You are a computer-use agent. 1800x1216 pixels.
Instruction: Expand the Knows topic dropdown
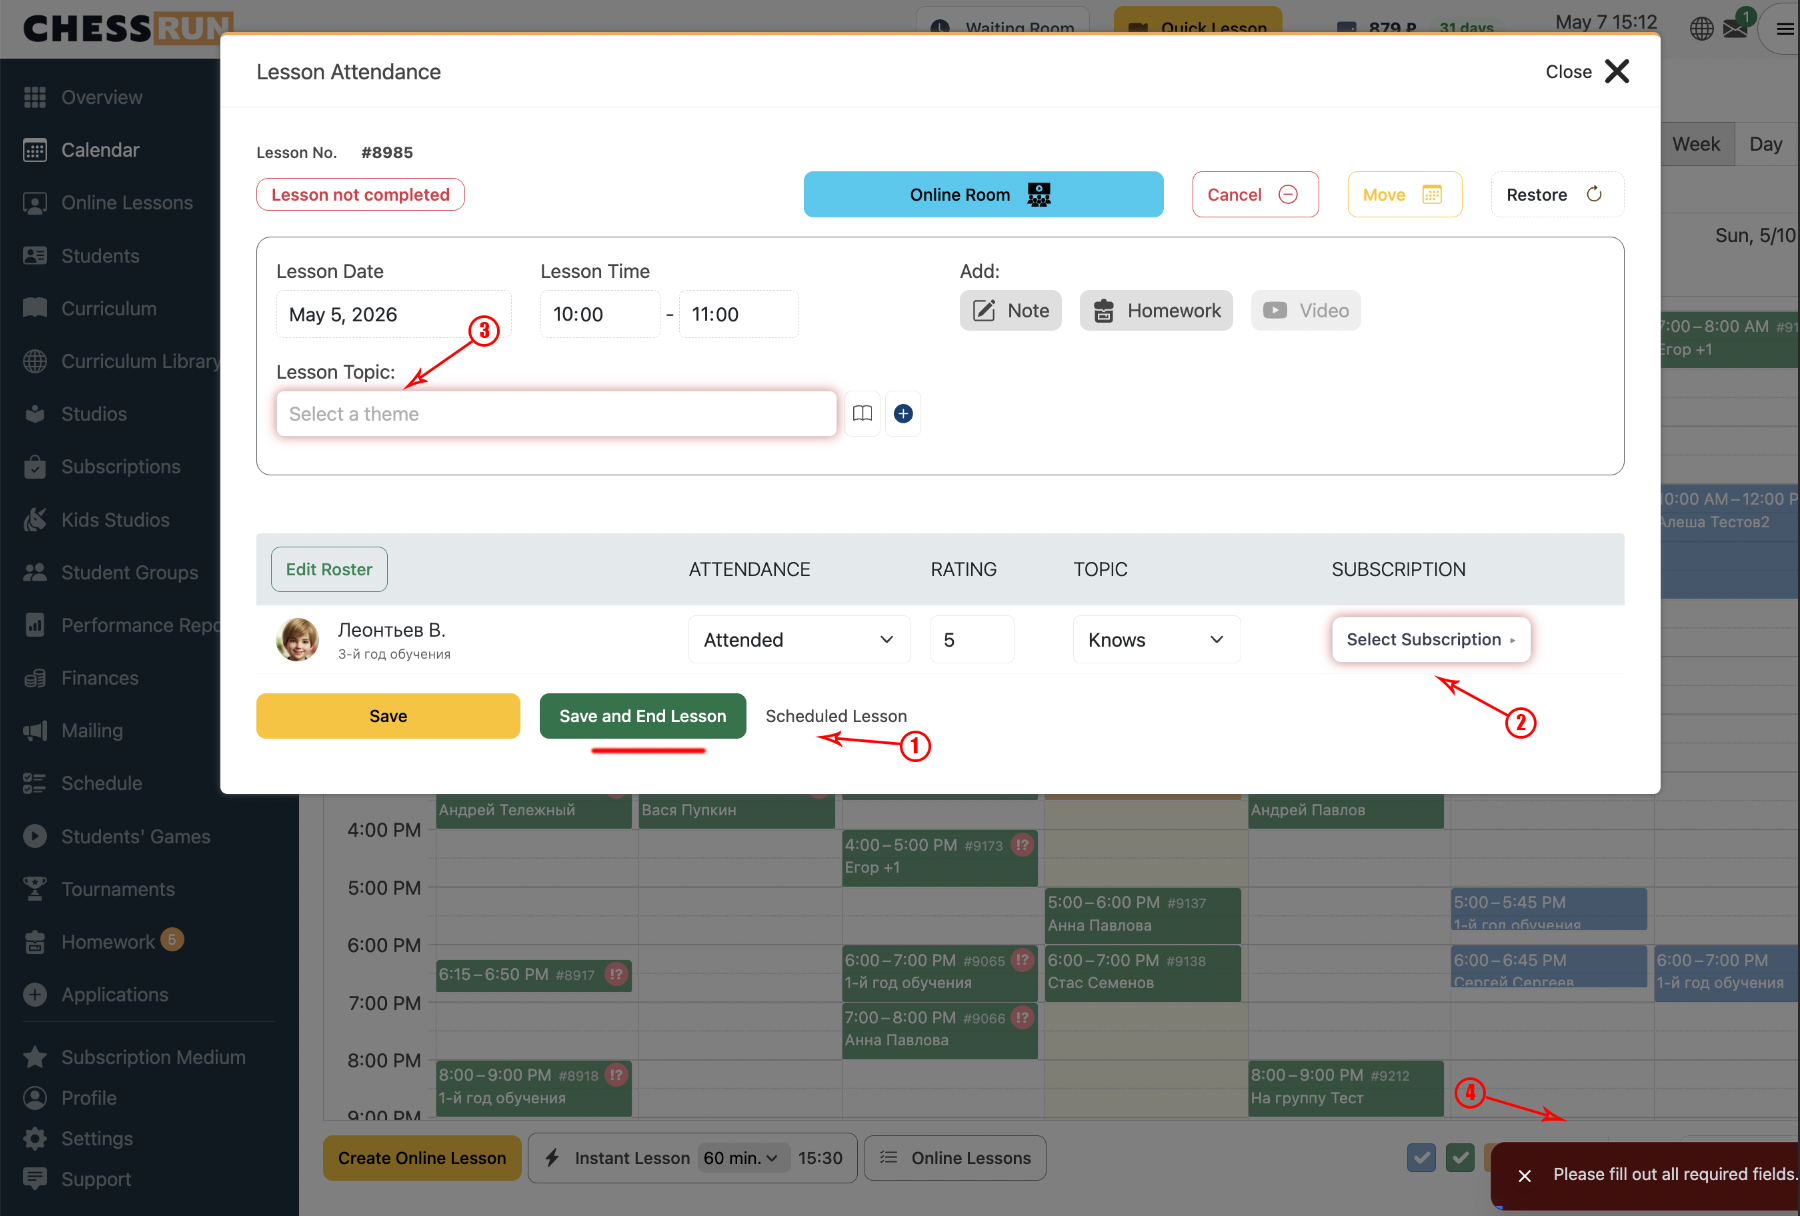[x=1156, y=640]
